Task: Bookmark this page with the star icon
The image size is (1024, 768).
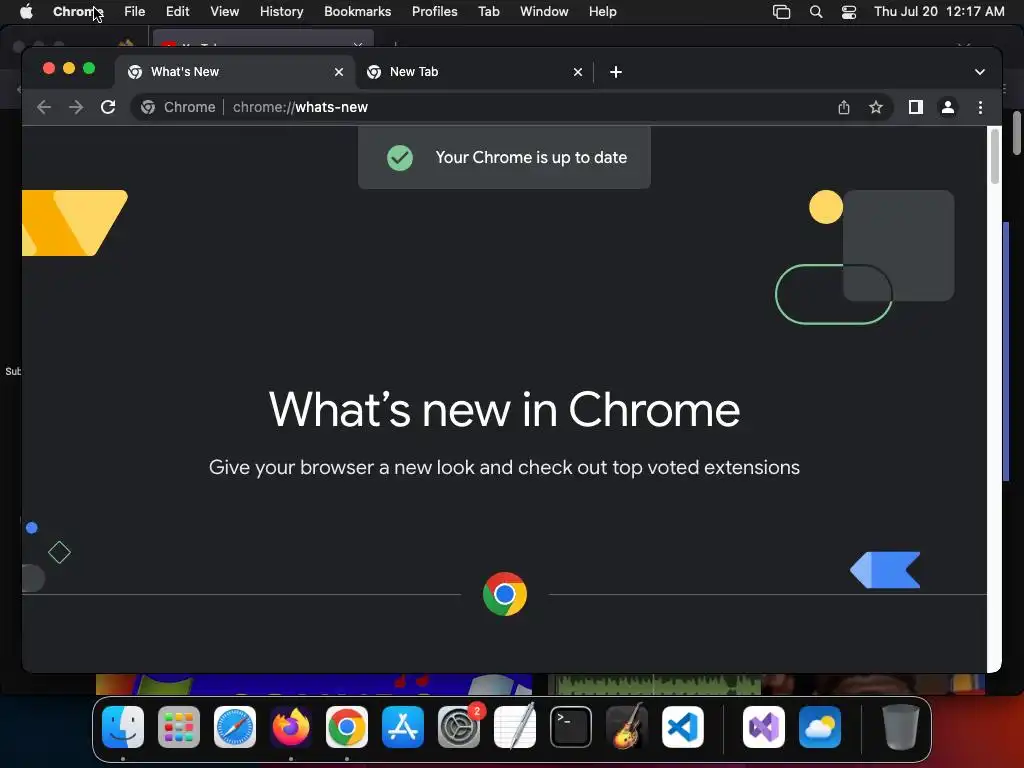Action: pos(876,107)
